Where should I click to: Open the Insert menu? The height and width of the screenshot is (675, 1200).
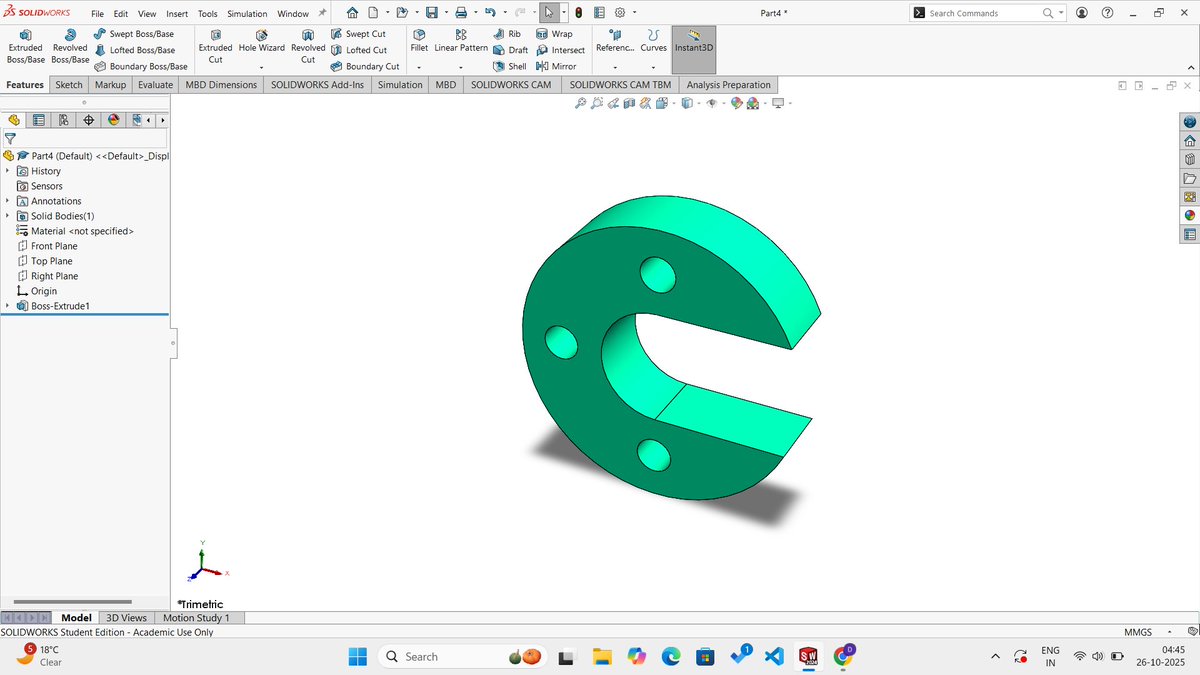[176, 14]
